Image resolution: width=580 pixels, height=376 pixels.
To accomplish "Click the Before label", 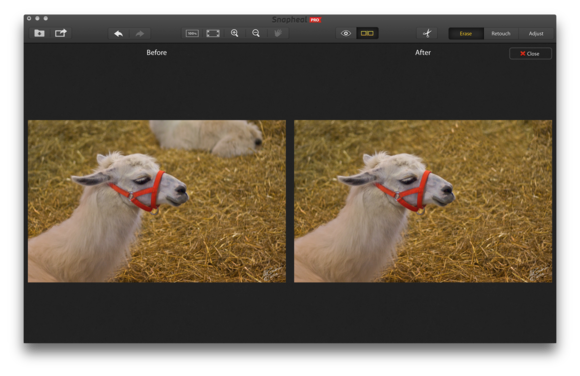I will click(x=156, y=53).
